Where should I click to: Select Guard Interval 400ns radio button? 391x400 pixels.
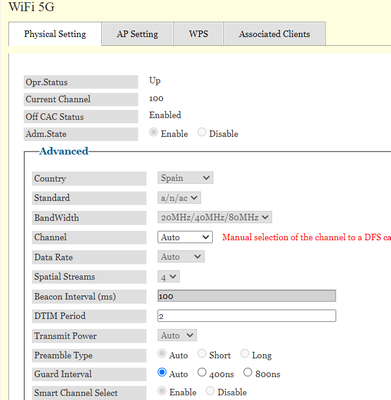click(x=202, y=372)
